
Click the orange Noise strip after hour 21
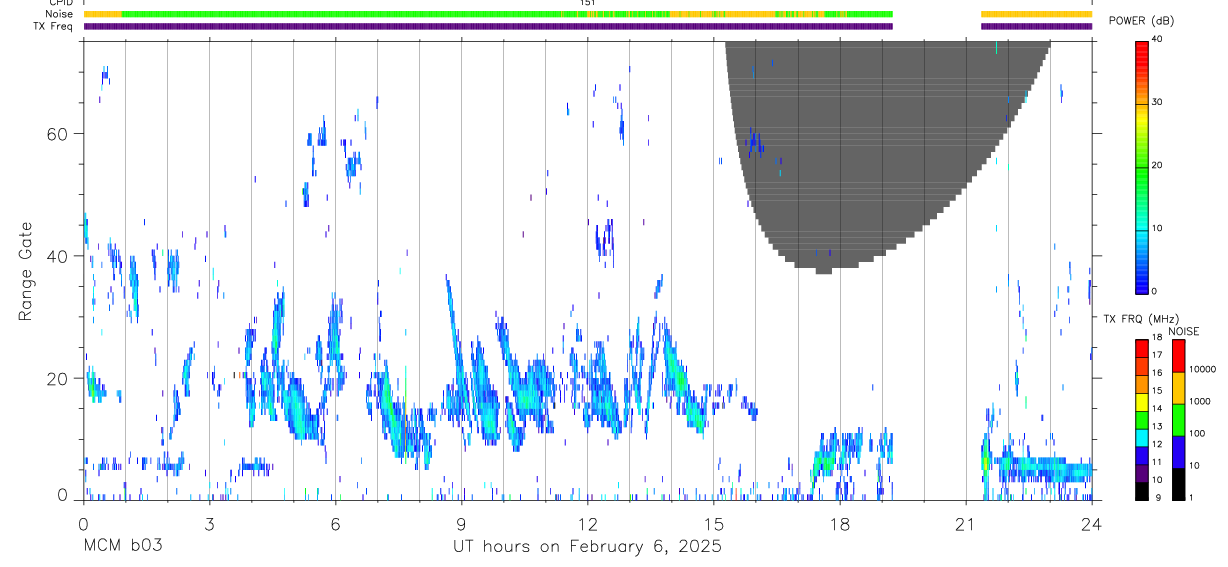click(x=1036, y=14)
